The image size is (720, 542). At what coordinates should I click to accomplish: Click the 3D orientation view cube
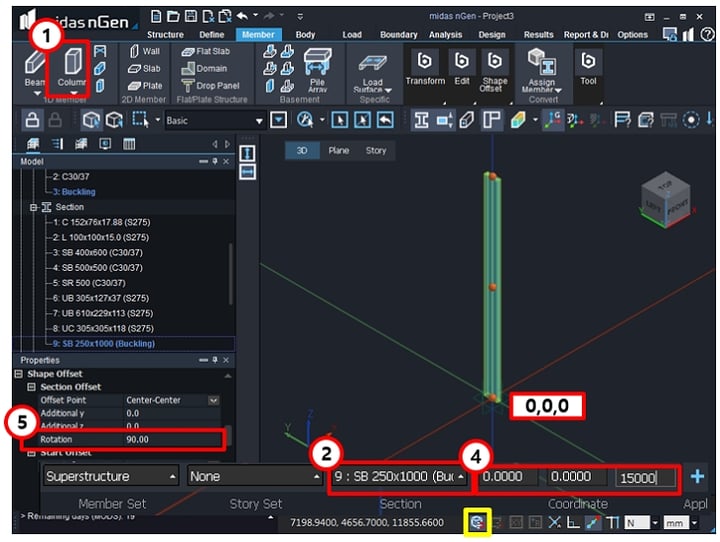pos(666,200)
